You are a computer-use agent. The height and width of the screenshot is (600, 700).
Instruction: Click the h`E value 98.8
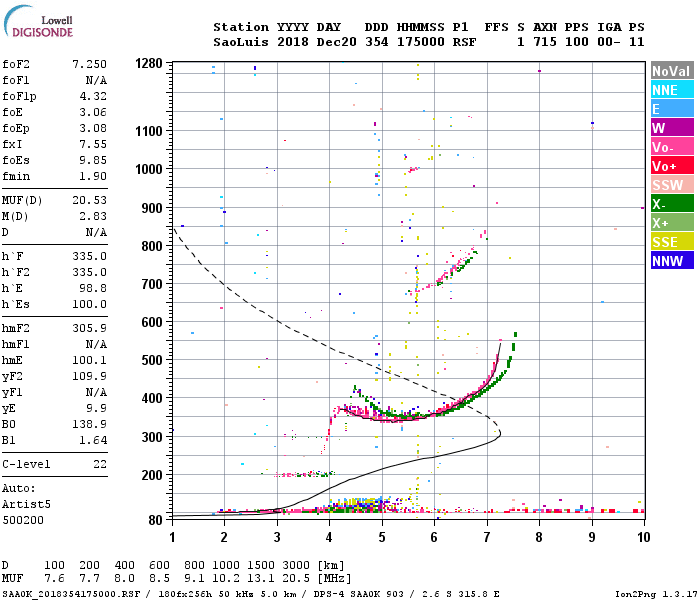click(x=93, y=288)
